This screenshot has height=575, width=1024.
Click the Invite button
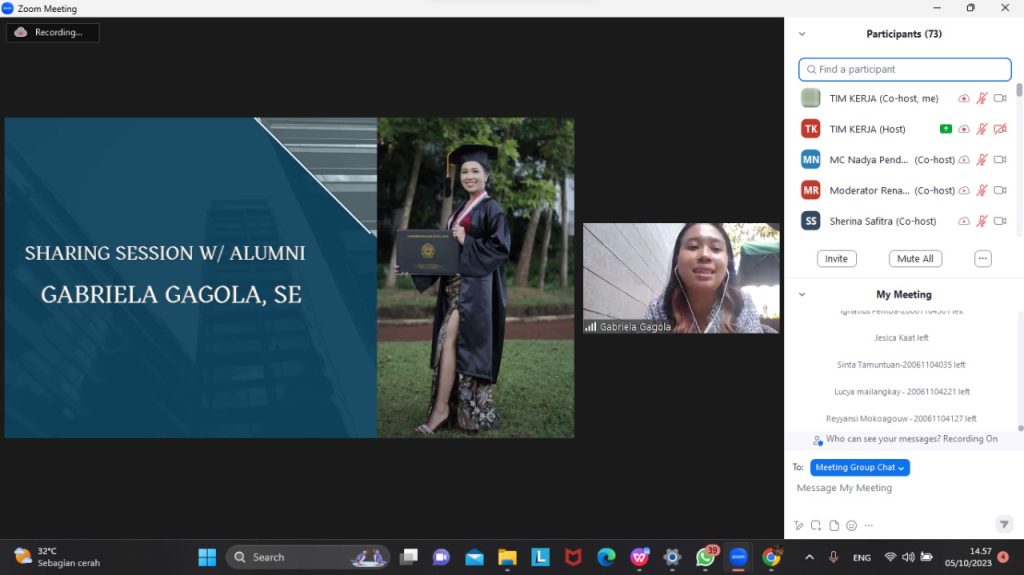[836, 258]
